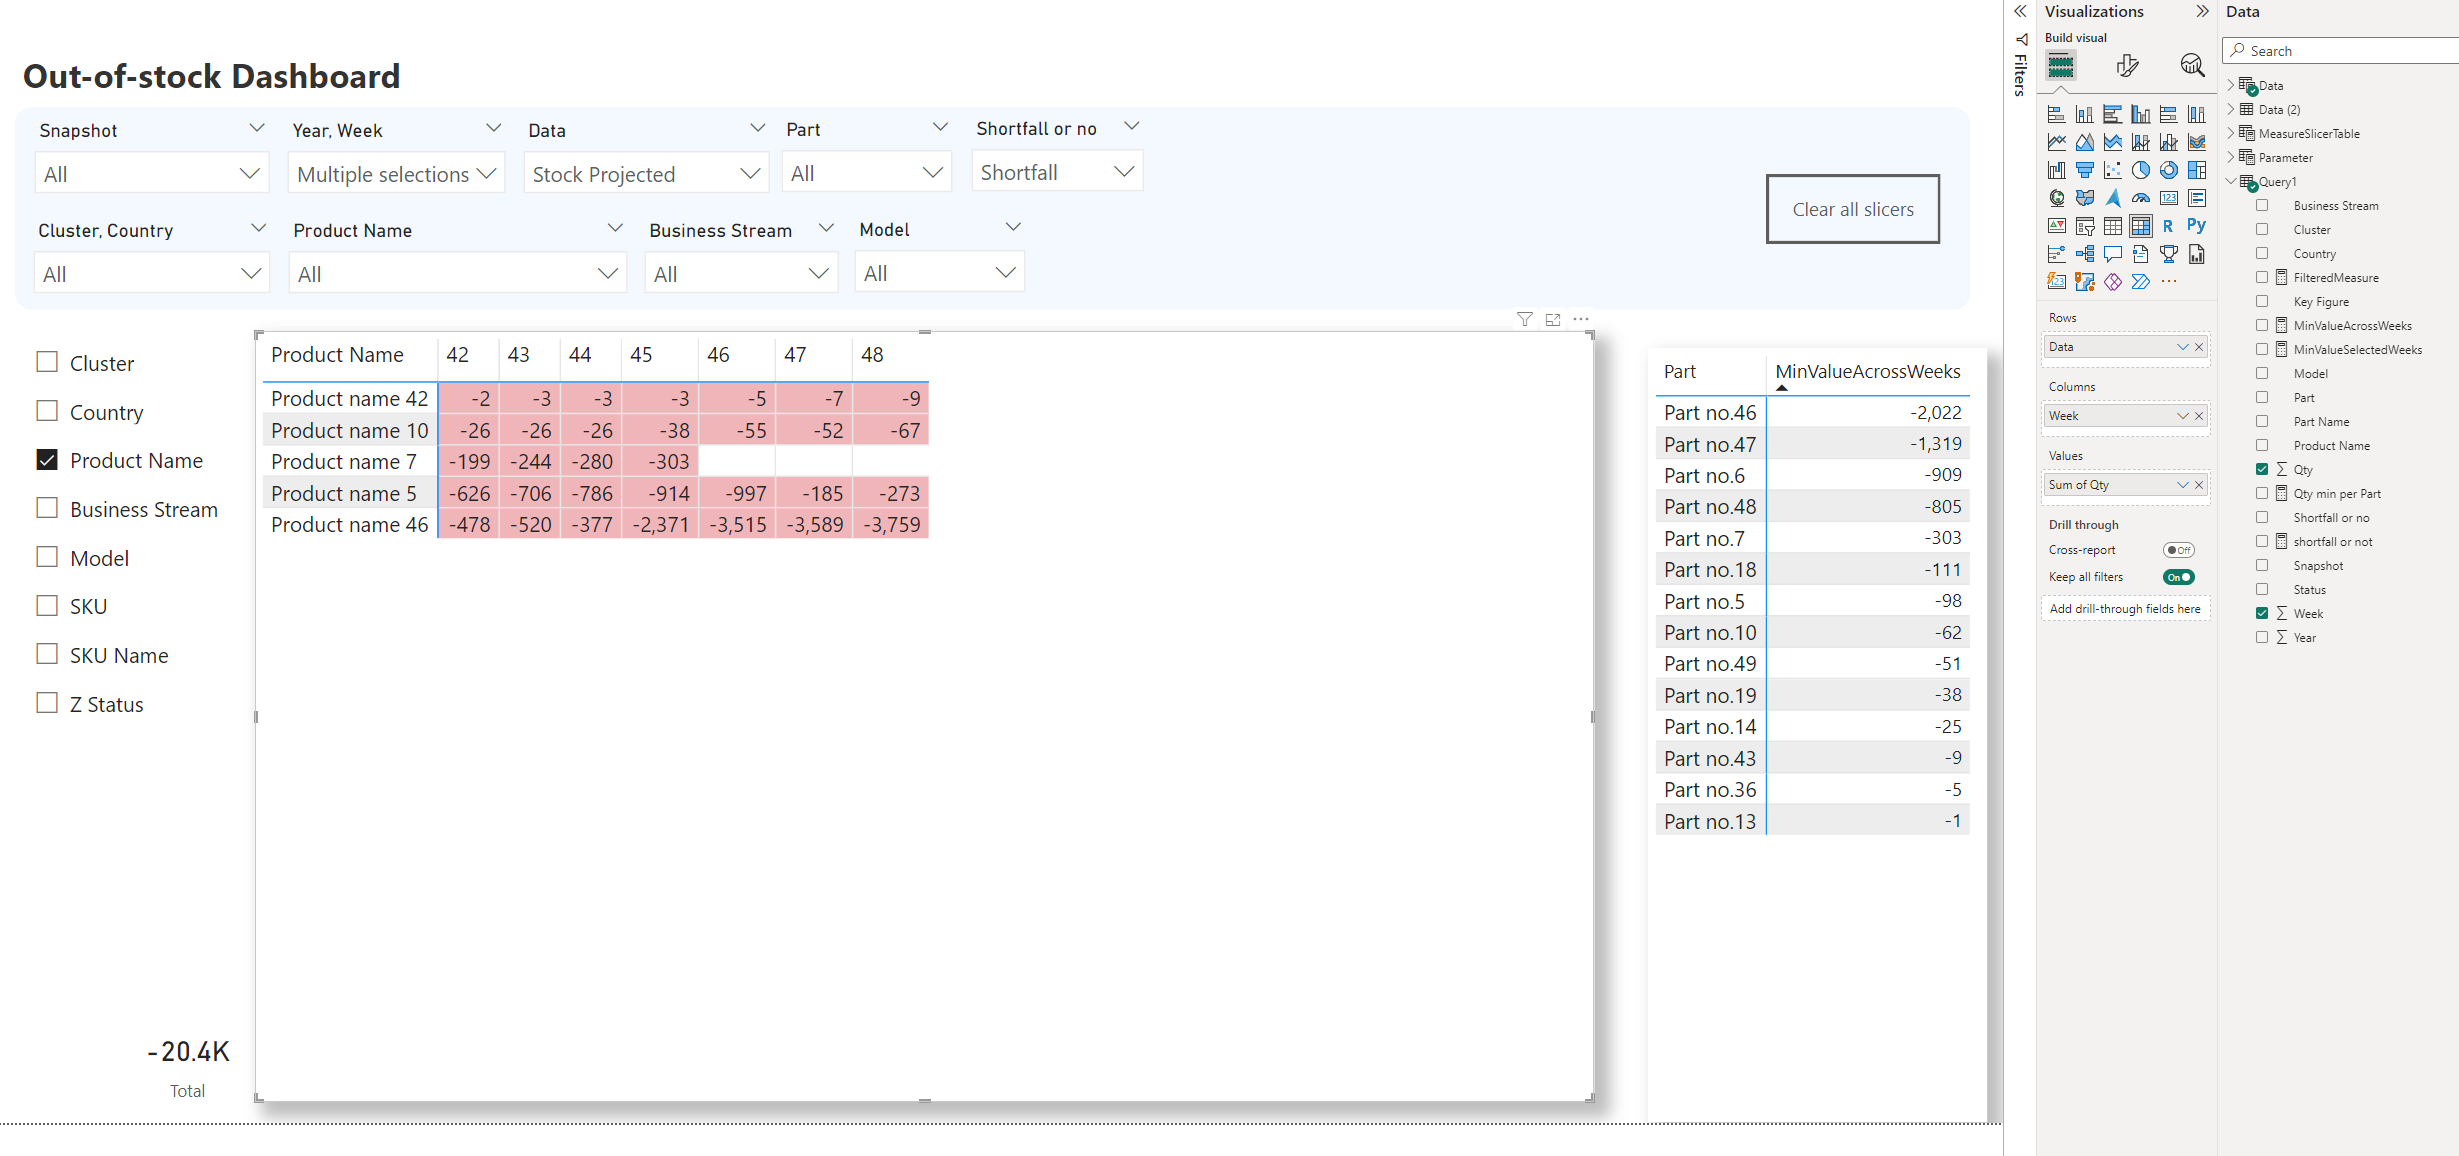Click the filter icon above the matrix
This screenshot has width=2459, height=1156.
tap(1524, 319)
